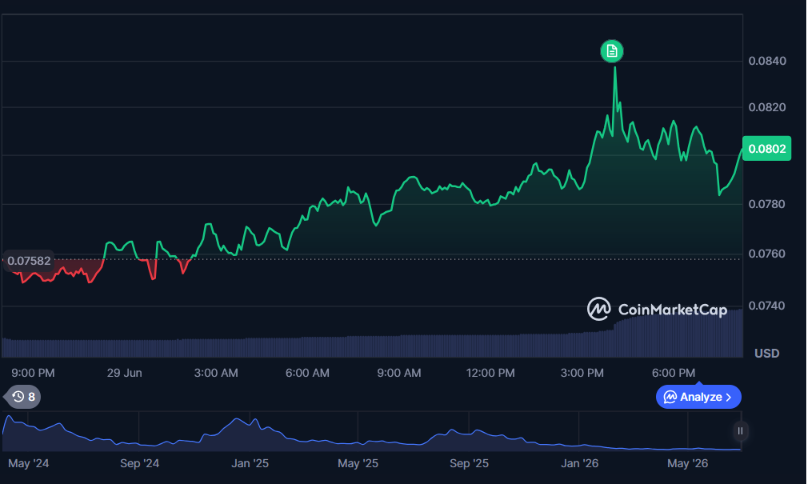Click the 12:00 PM time axis label
807x485 pixels.
[490, 373]
